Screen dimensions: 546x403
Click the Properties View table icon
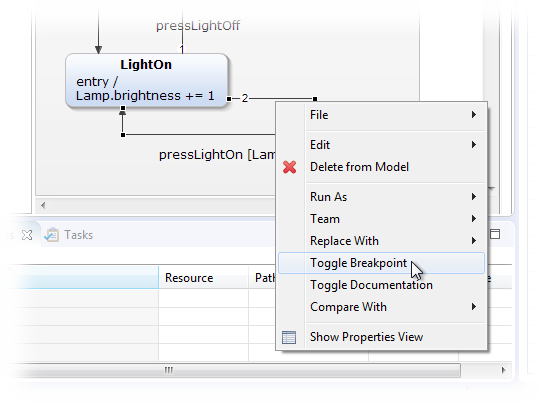click(289, 337)
